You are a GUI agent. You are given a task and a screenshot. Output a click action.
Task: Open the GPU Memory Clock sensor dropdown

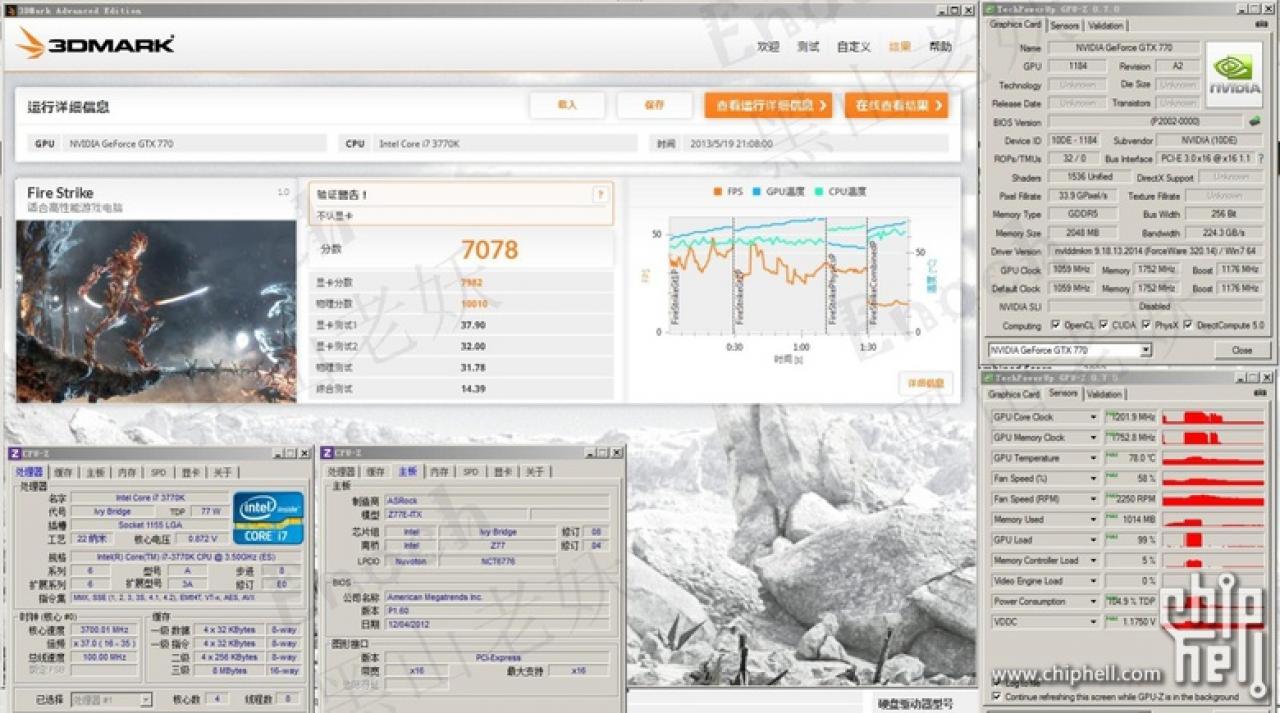point(1093,437)
